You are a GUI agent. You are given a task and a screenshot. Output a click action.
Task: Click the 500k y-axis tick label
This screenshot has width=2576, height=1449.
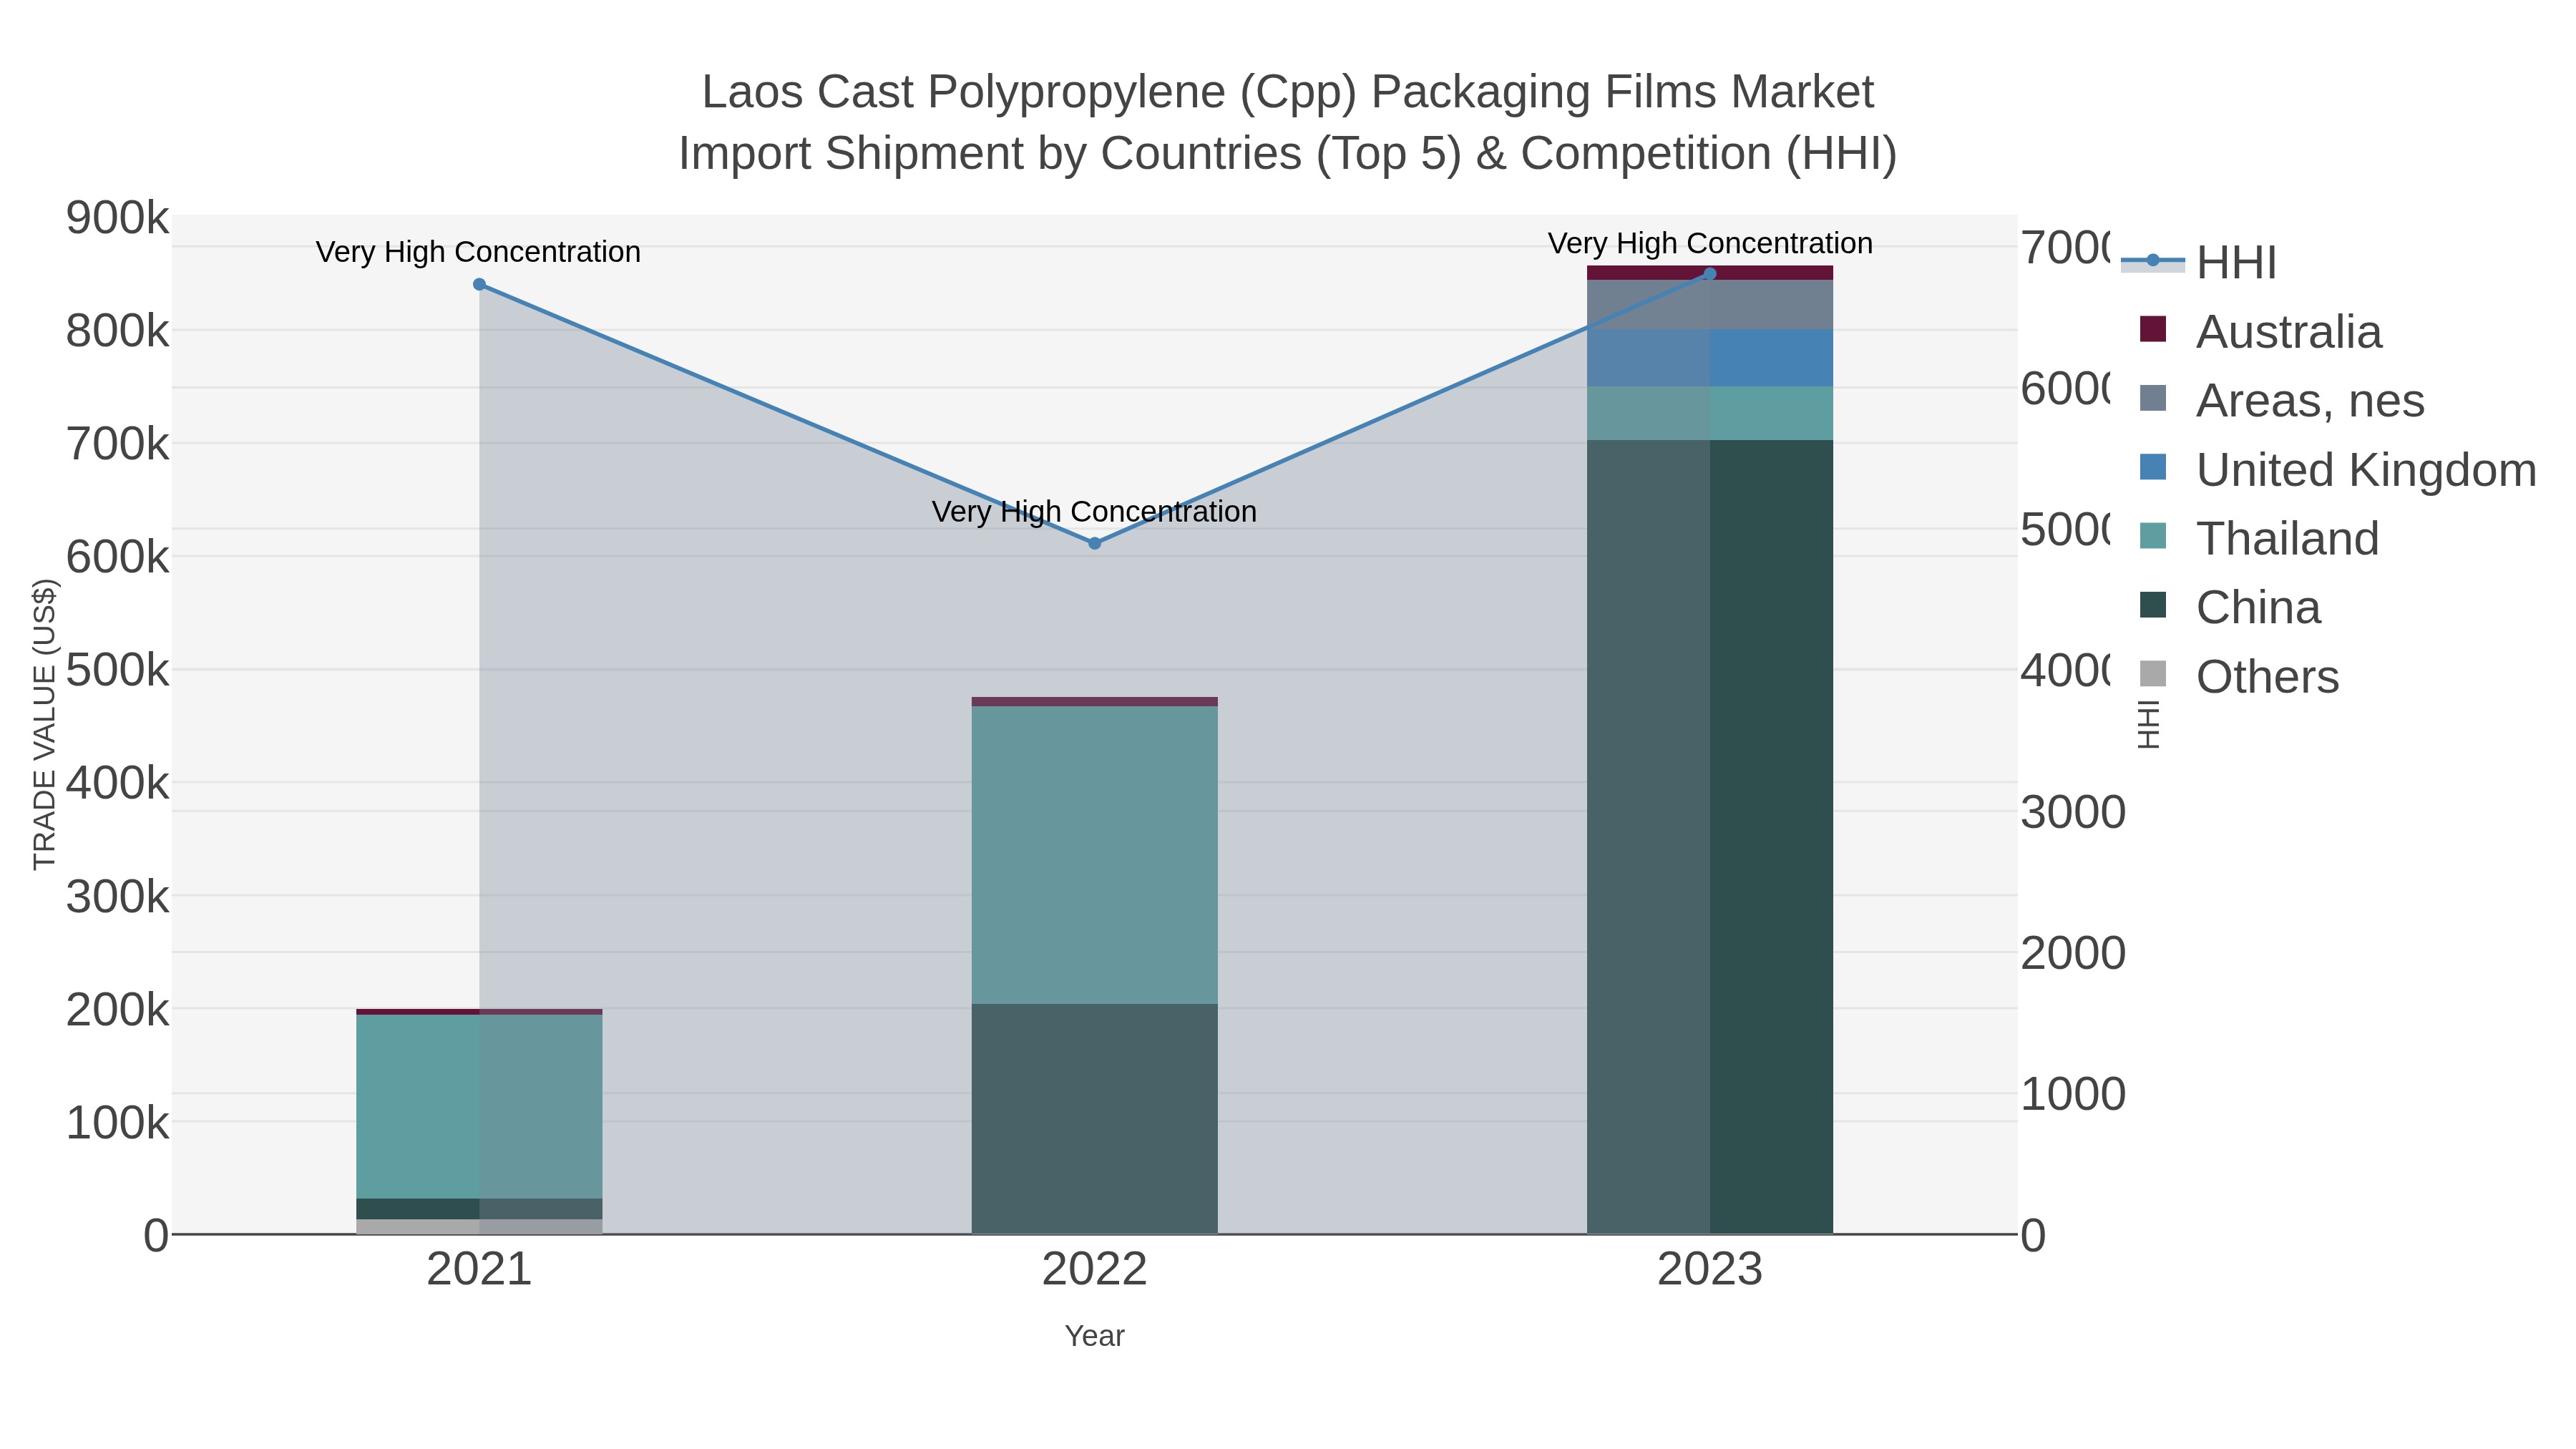(117, 670)
